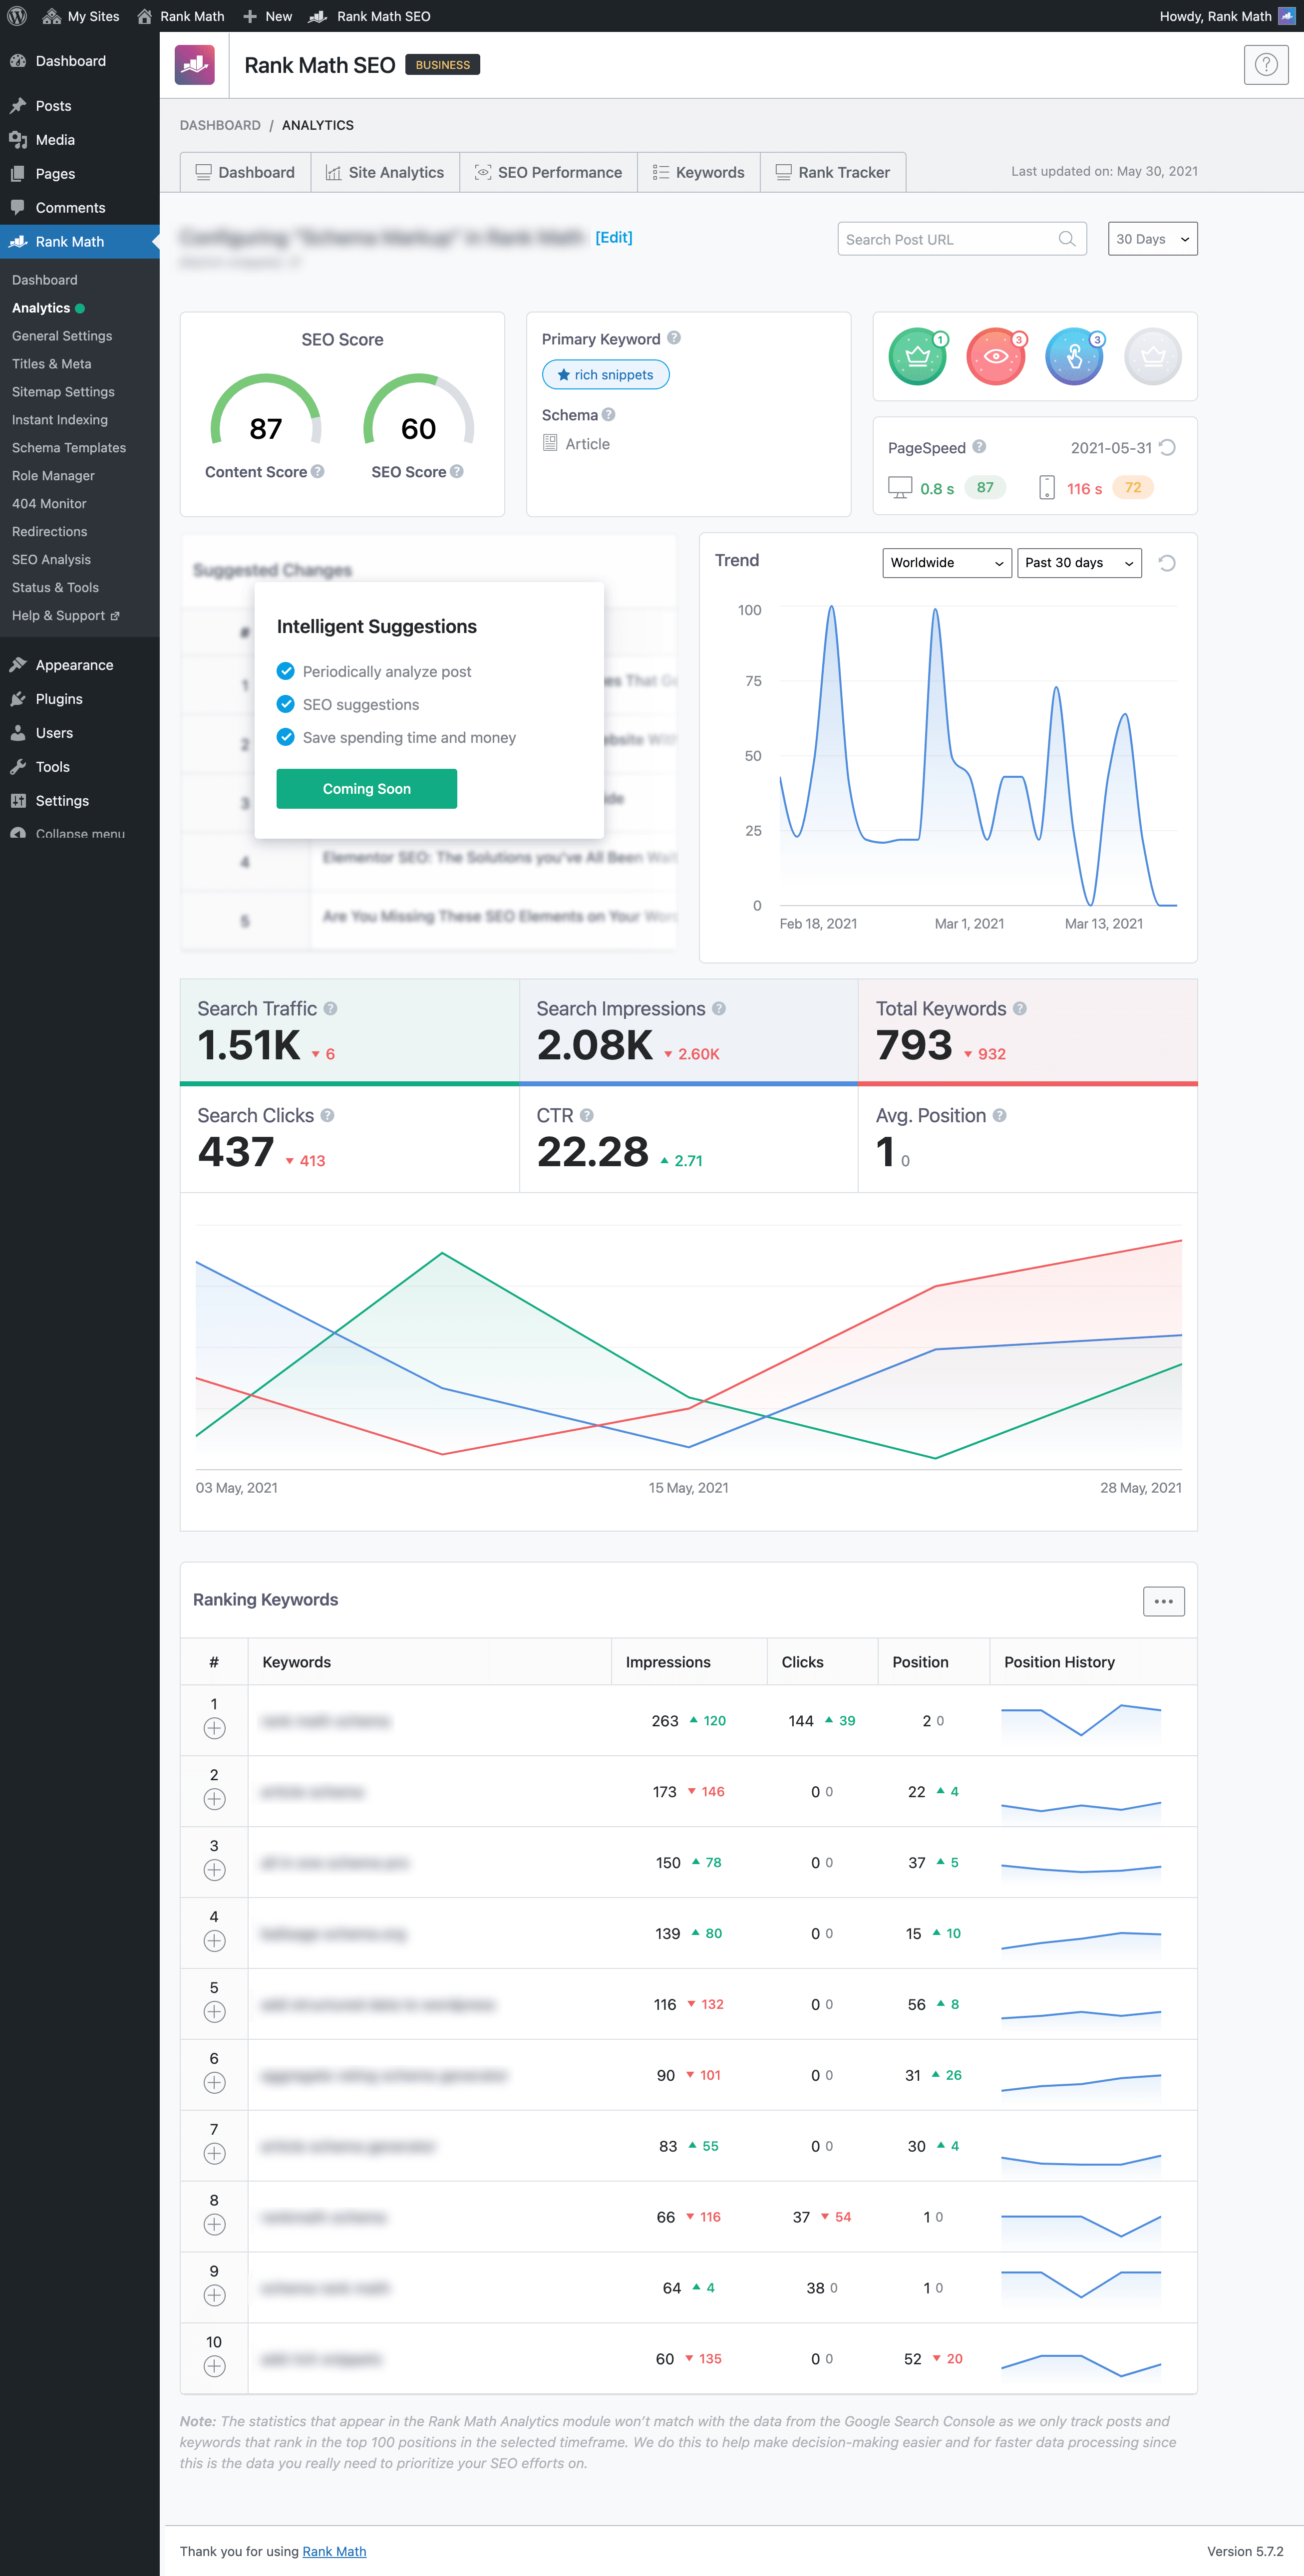Open the 30 Days range dropdown

click(1152, 239)
